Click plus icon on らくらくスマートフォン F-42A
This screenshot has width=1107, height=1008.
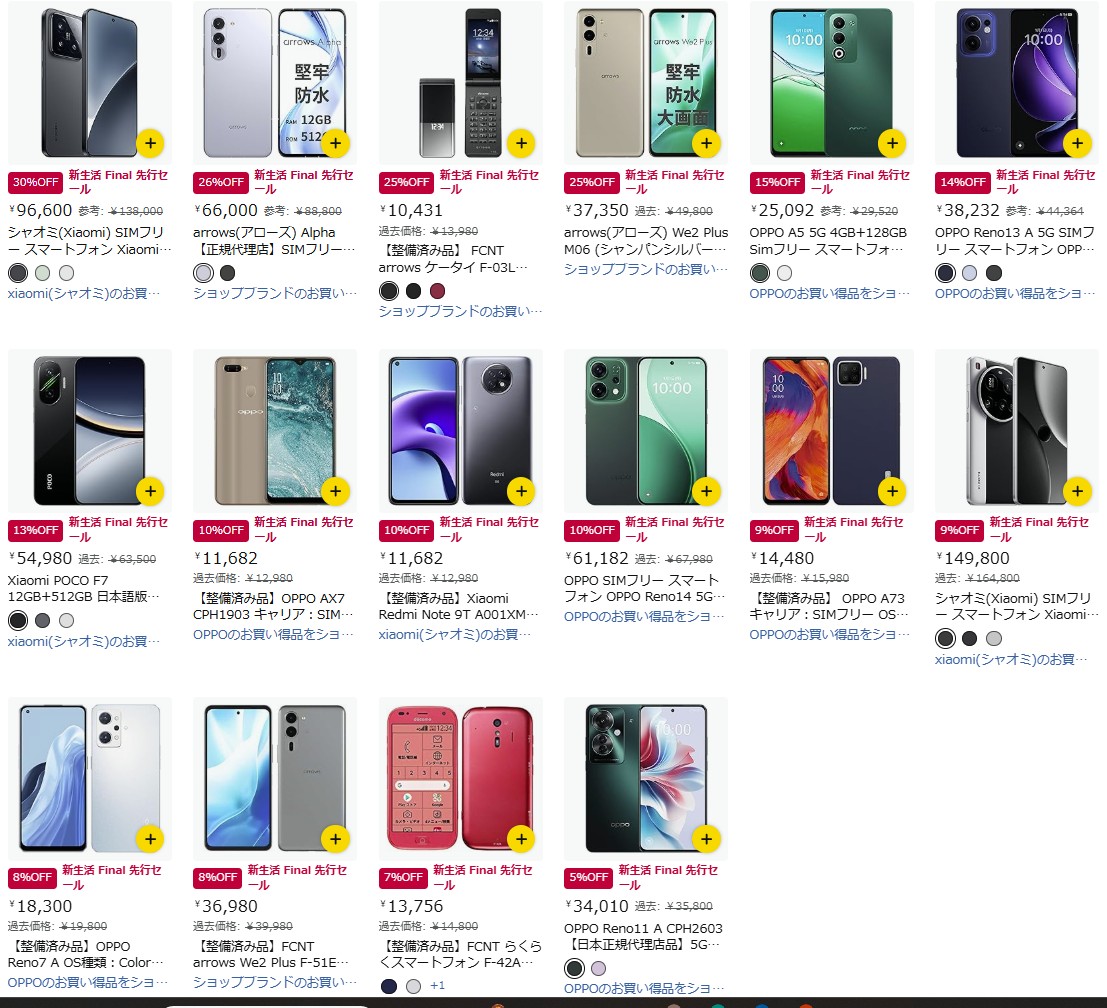(521, 839)
